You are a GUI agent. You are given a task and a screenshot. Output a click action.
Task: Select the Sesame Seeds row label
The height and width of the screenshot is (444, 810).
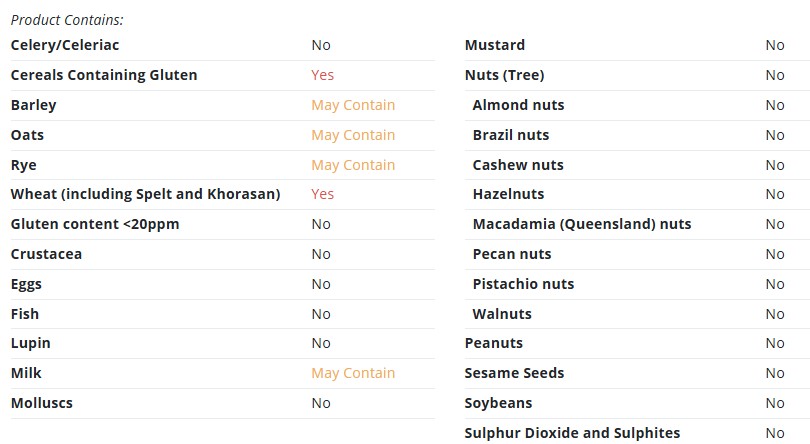[515, 373]
